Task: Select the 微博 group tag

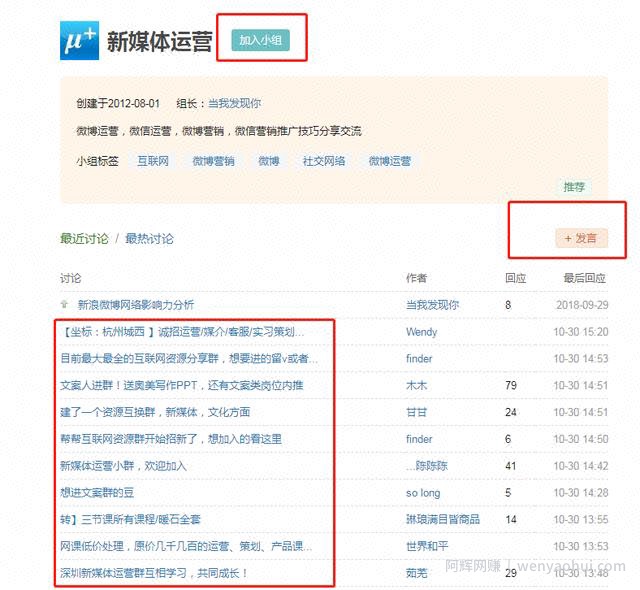Action: (x=269, y=161)
